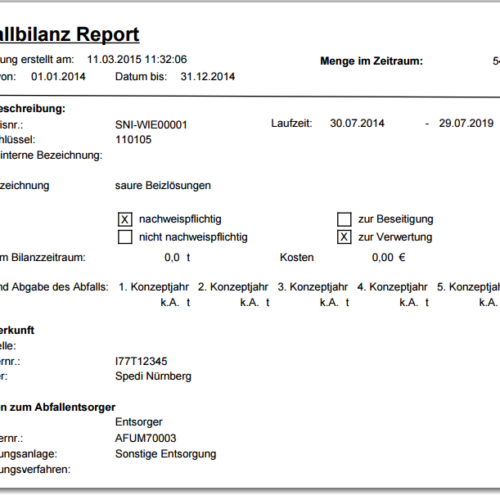Click the 'Abgabe des Abfalls:' label

pyautogui.click(x=60, y=287)
